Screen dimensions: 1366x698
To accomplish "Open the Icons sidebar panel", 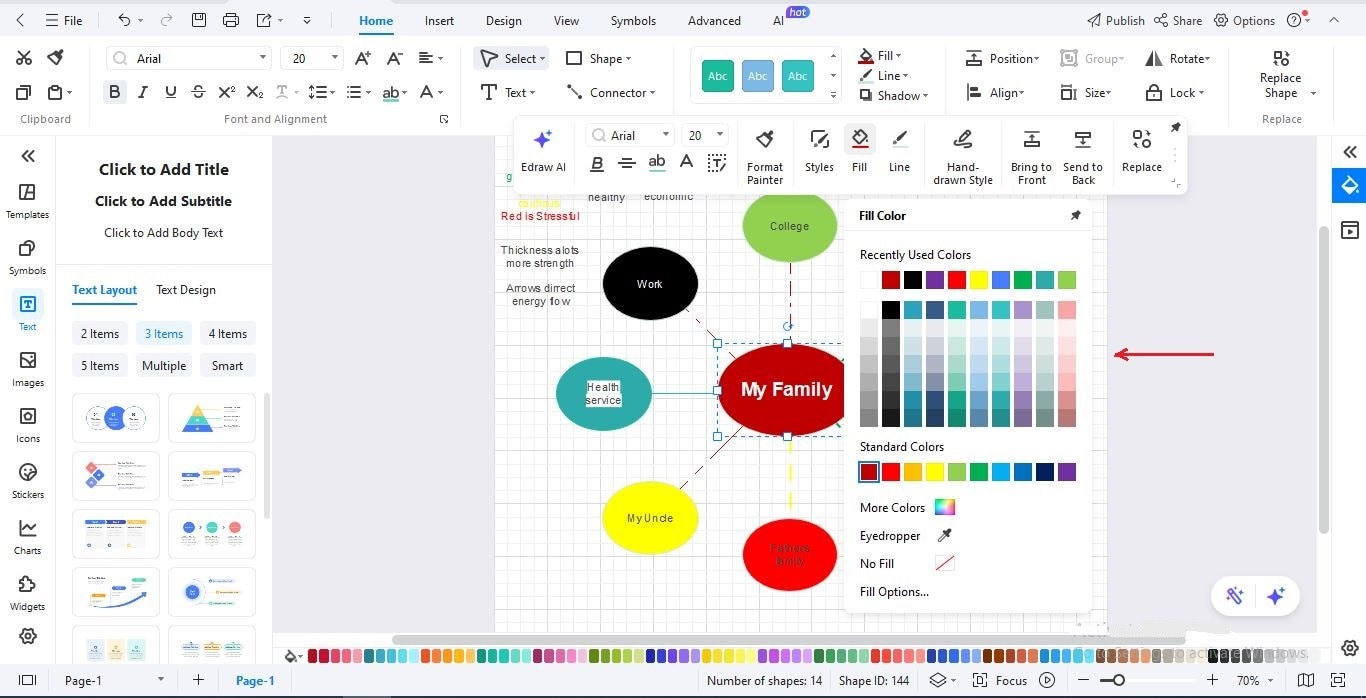I will click(x=27, y=425).
